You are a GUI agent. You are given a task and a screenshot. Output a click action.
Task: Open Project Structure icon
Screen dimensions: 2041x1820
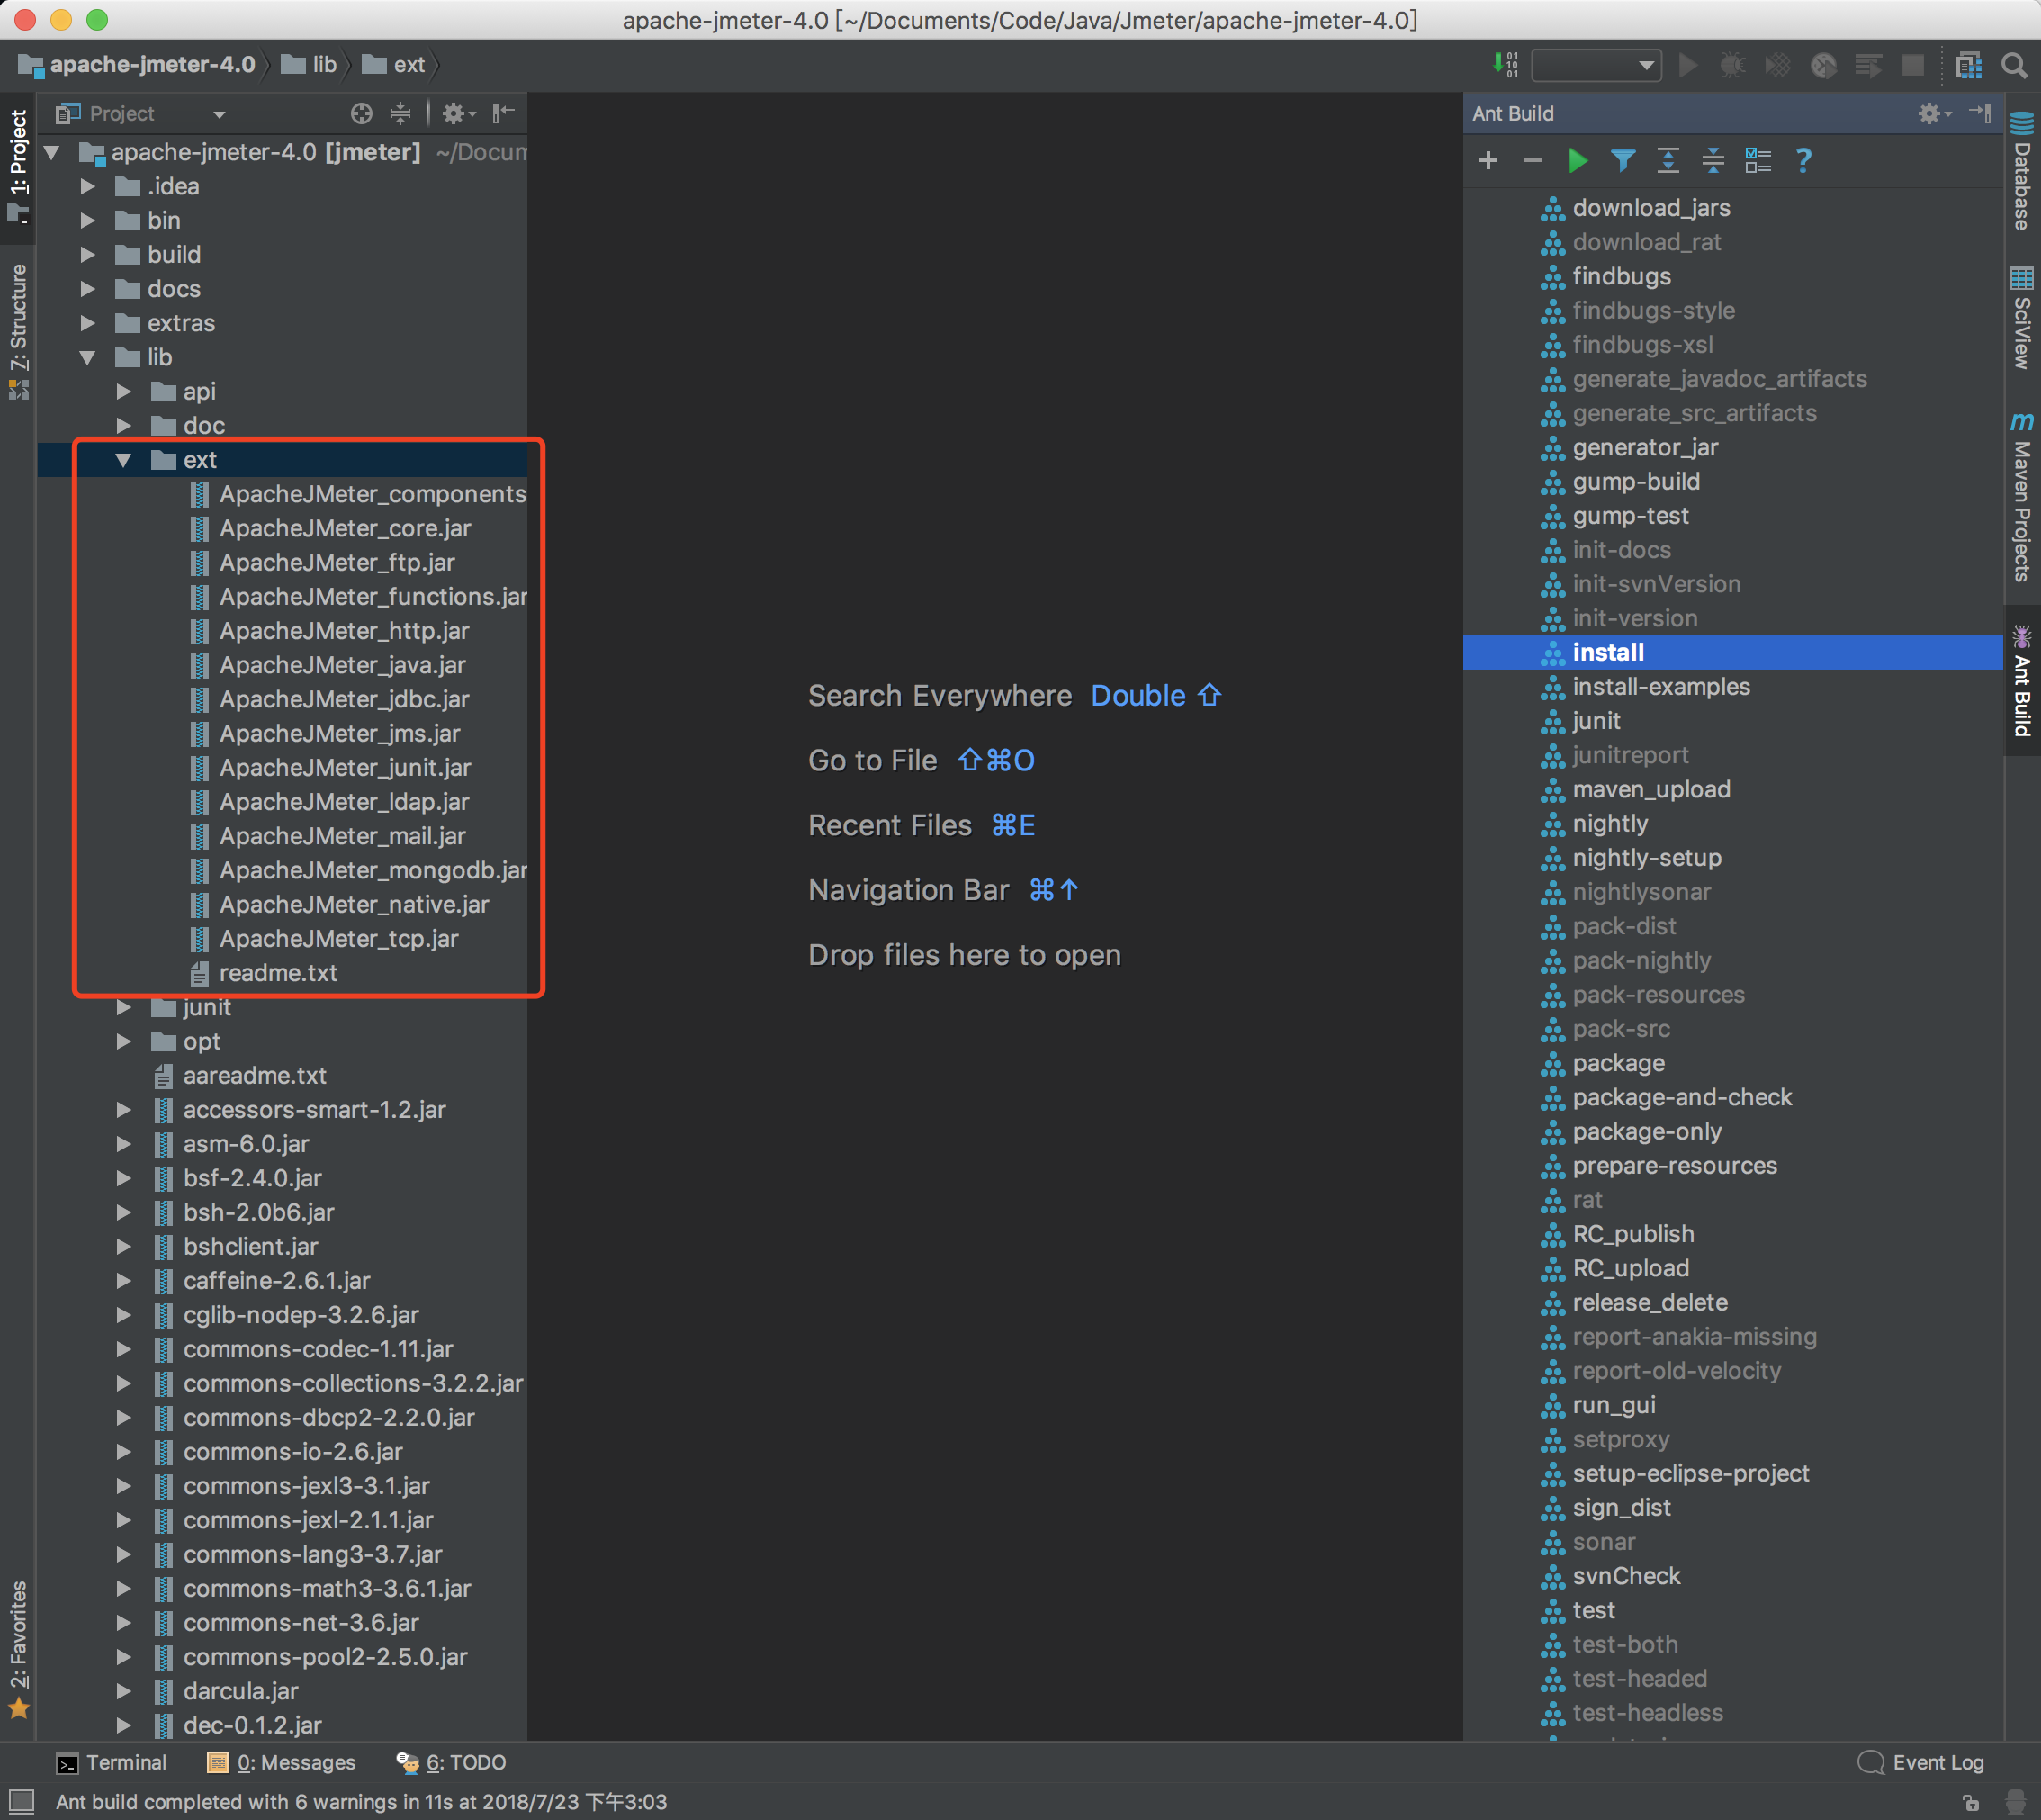pos(1969,66)
